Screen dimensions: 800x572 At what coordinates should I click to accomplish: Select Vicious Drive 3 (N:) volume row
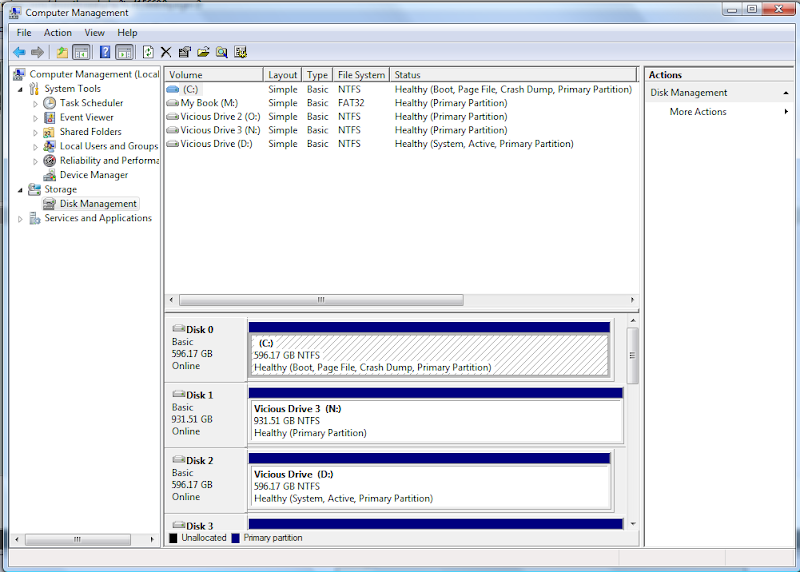401,130
